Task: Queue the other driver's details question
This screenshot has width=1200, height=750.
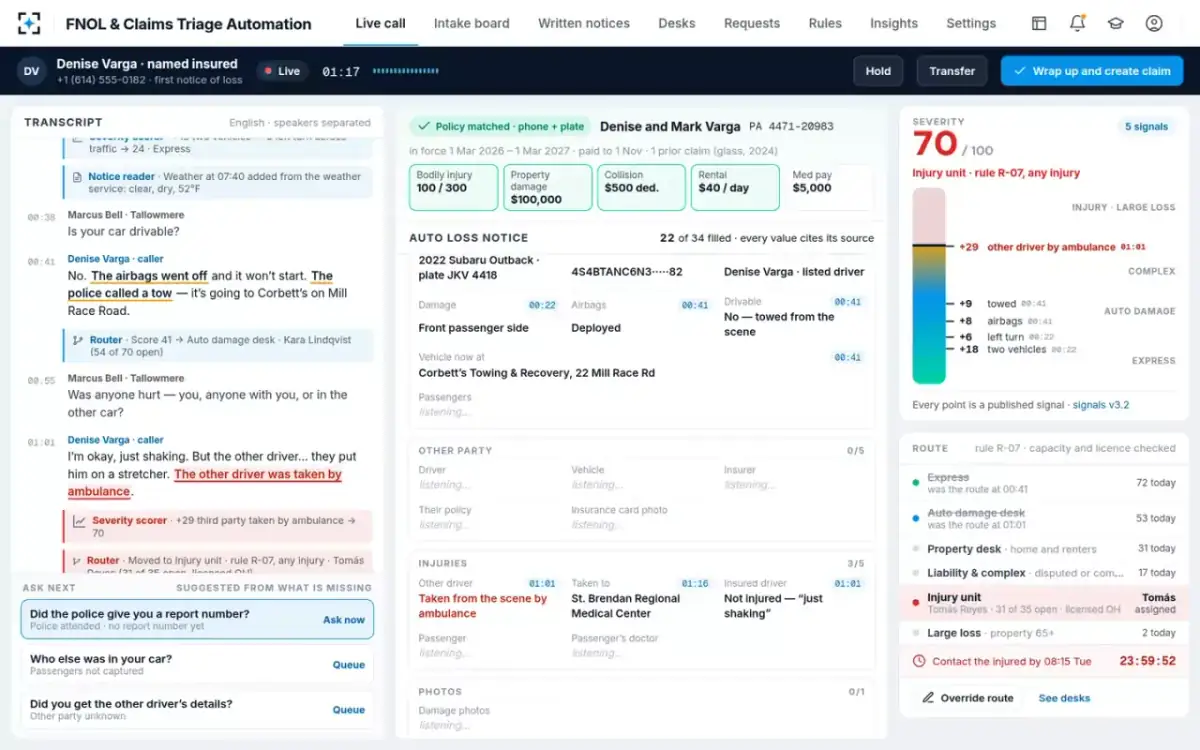Action: tap(349, 710)
